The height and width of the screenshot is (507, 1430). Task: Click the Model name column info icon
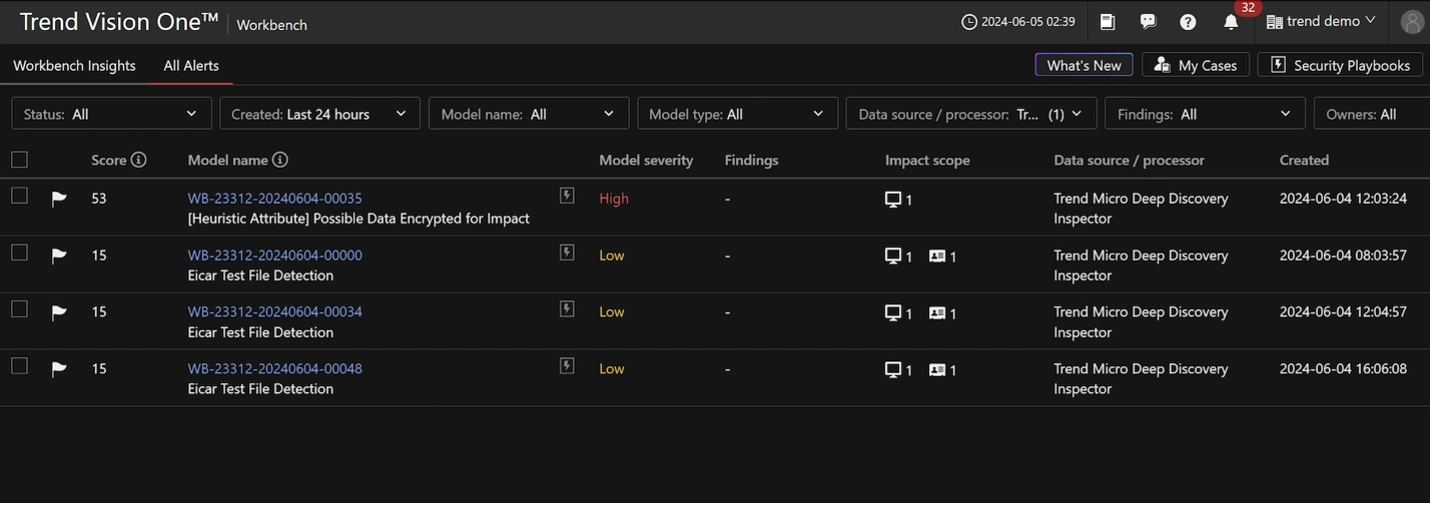(280, 160)
